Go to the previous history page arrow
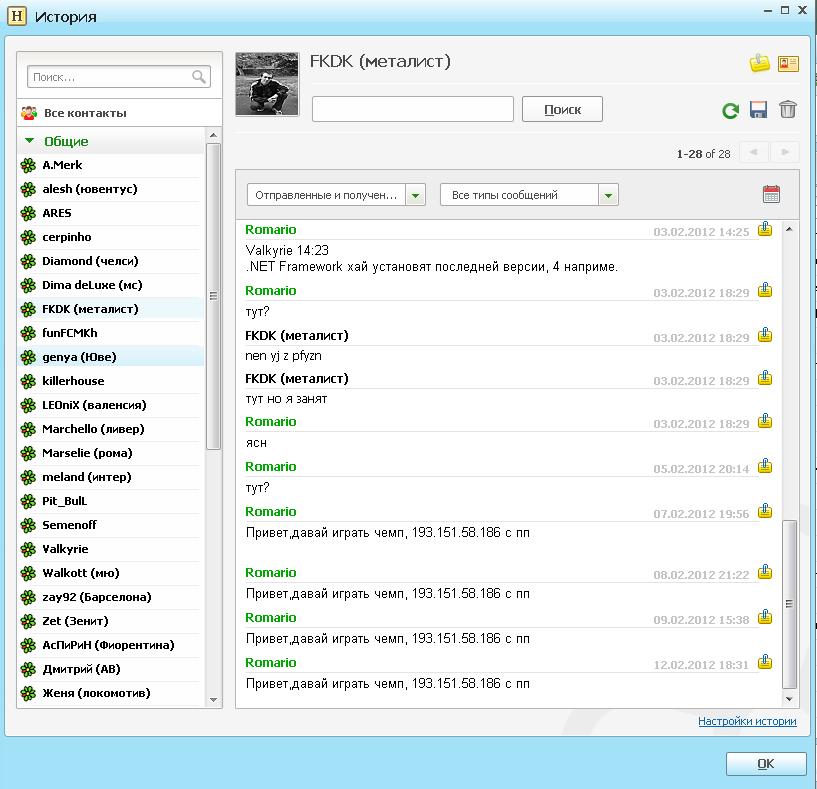 [753, 152]
